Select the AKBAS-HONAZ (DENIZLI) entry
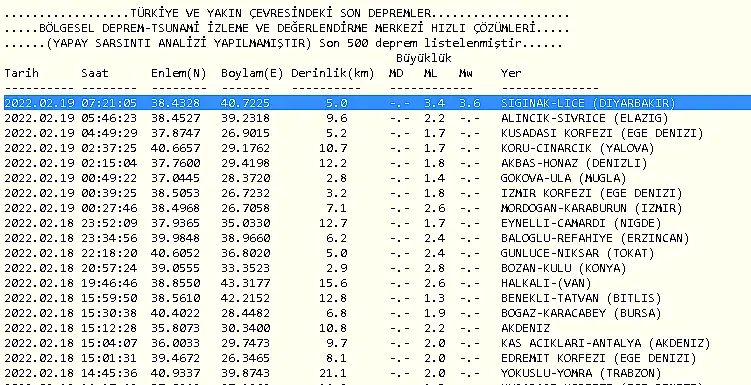Screen dimensions: 751x385 coord(574,163)
